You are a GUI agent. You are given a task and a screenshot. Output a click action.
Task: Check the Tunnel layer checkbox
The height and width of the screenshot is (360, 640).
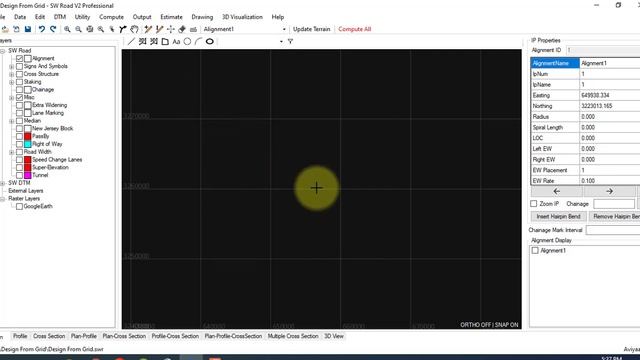20,175
